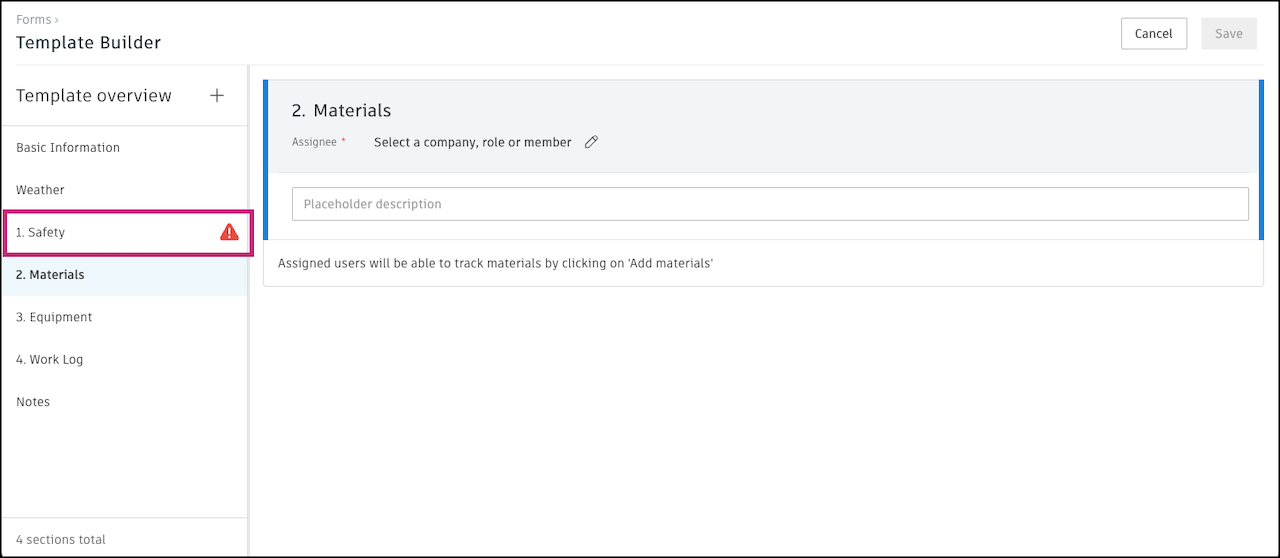Select the Notes section
The height and width of the screenshot is (558, 1280).
tap(33, 402)
